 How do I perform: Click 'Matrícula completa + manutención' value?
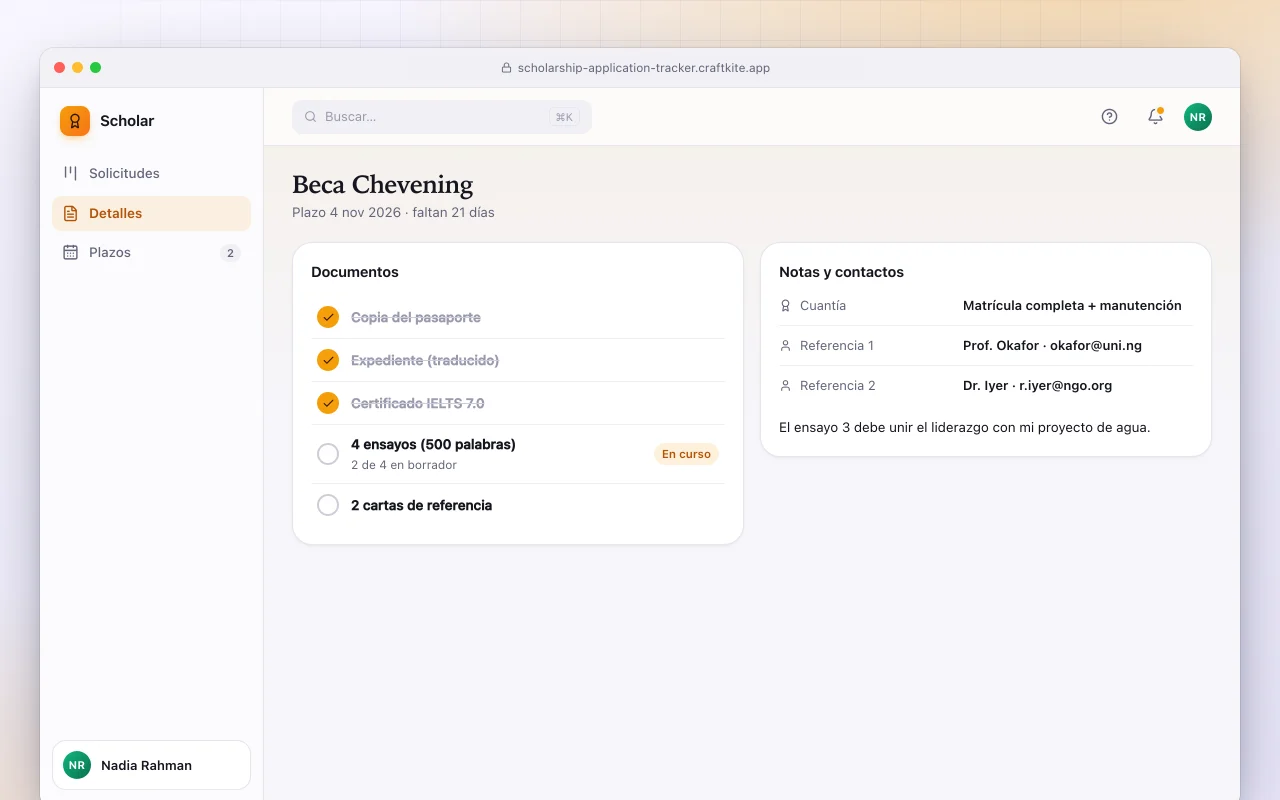(x=1072, y=306)
